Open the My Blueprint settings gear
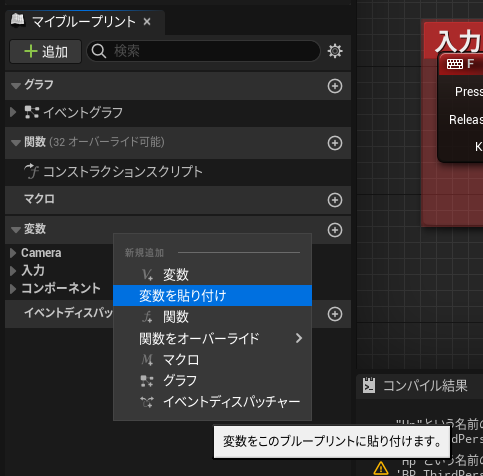483x476 pixels. (x=335, y=51)
